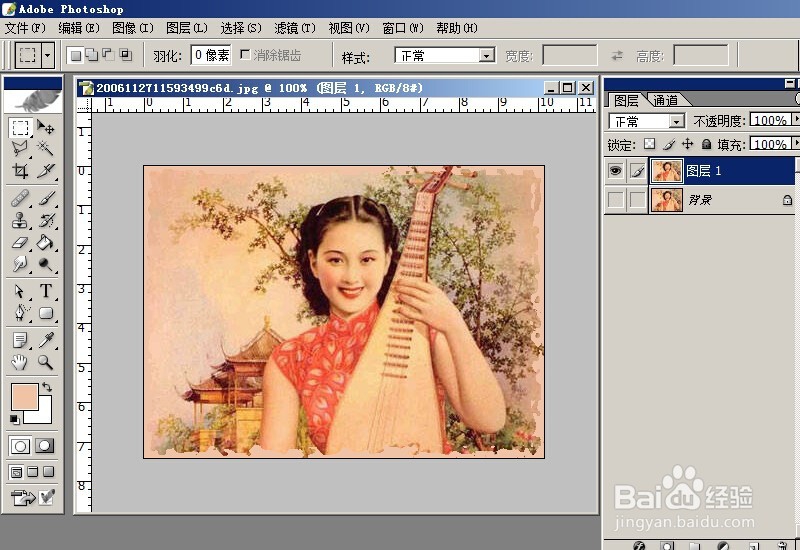800x550 pixels.
Task: Toggle lock position icon
Action: pos(688,144)
